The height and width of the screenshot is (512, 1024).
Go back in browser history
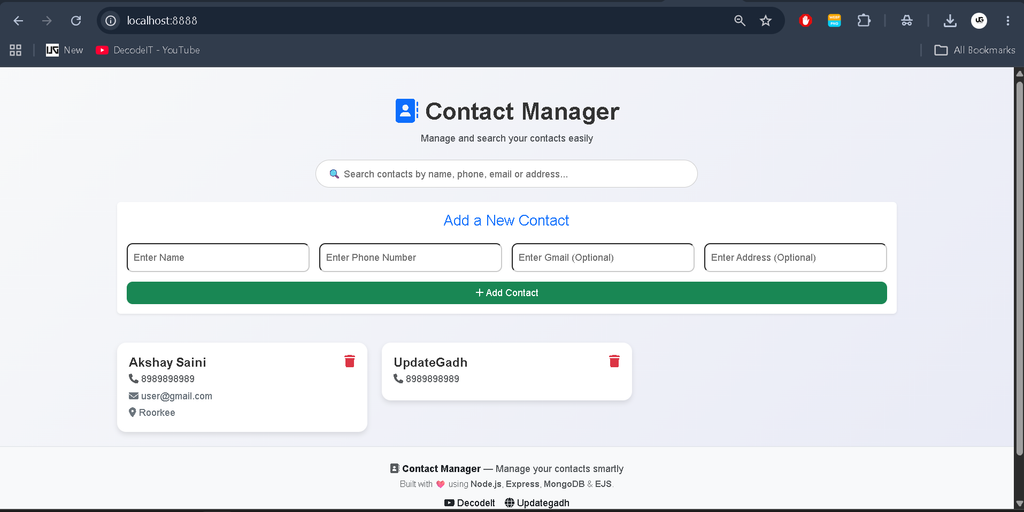point(18,21)
